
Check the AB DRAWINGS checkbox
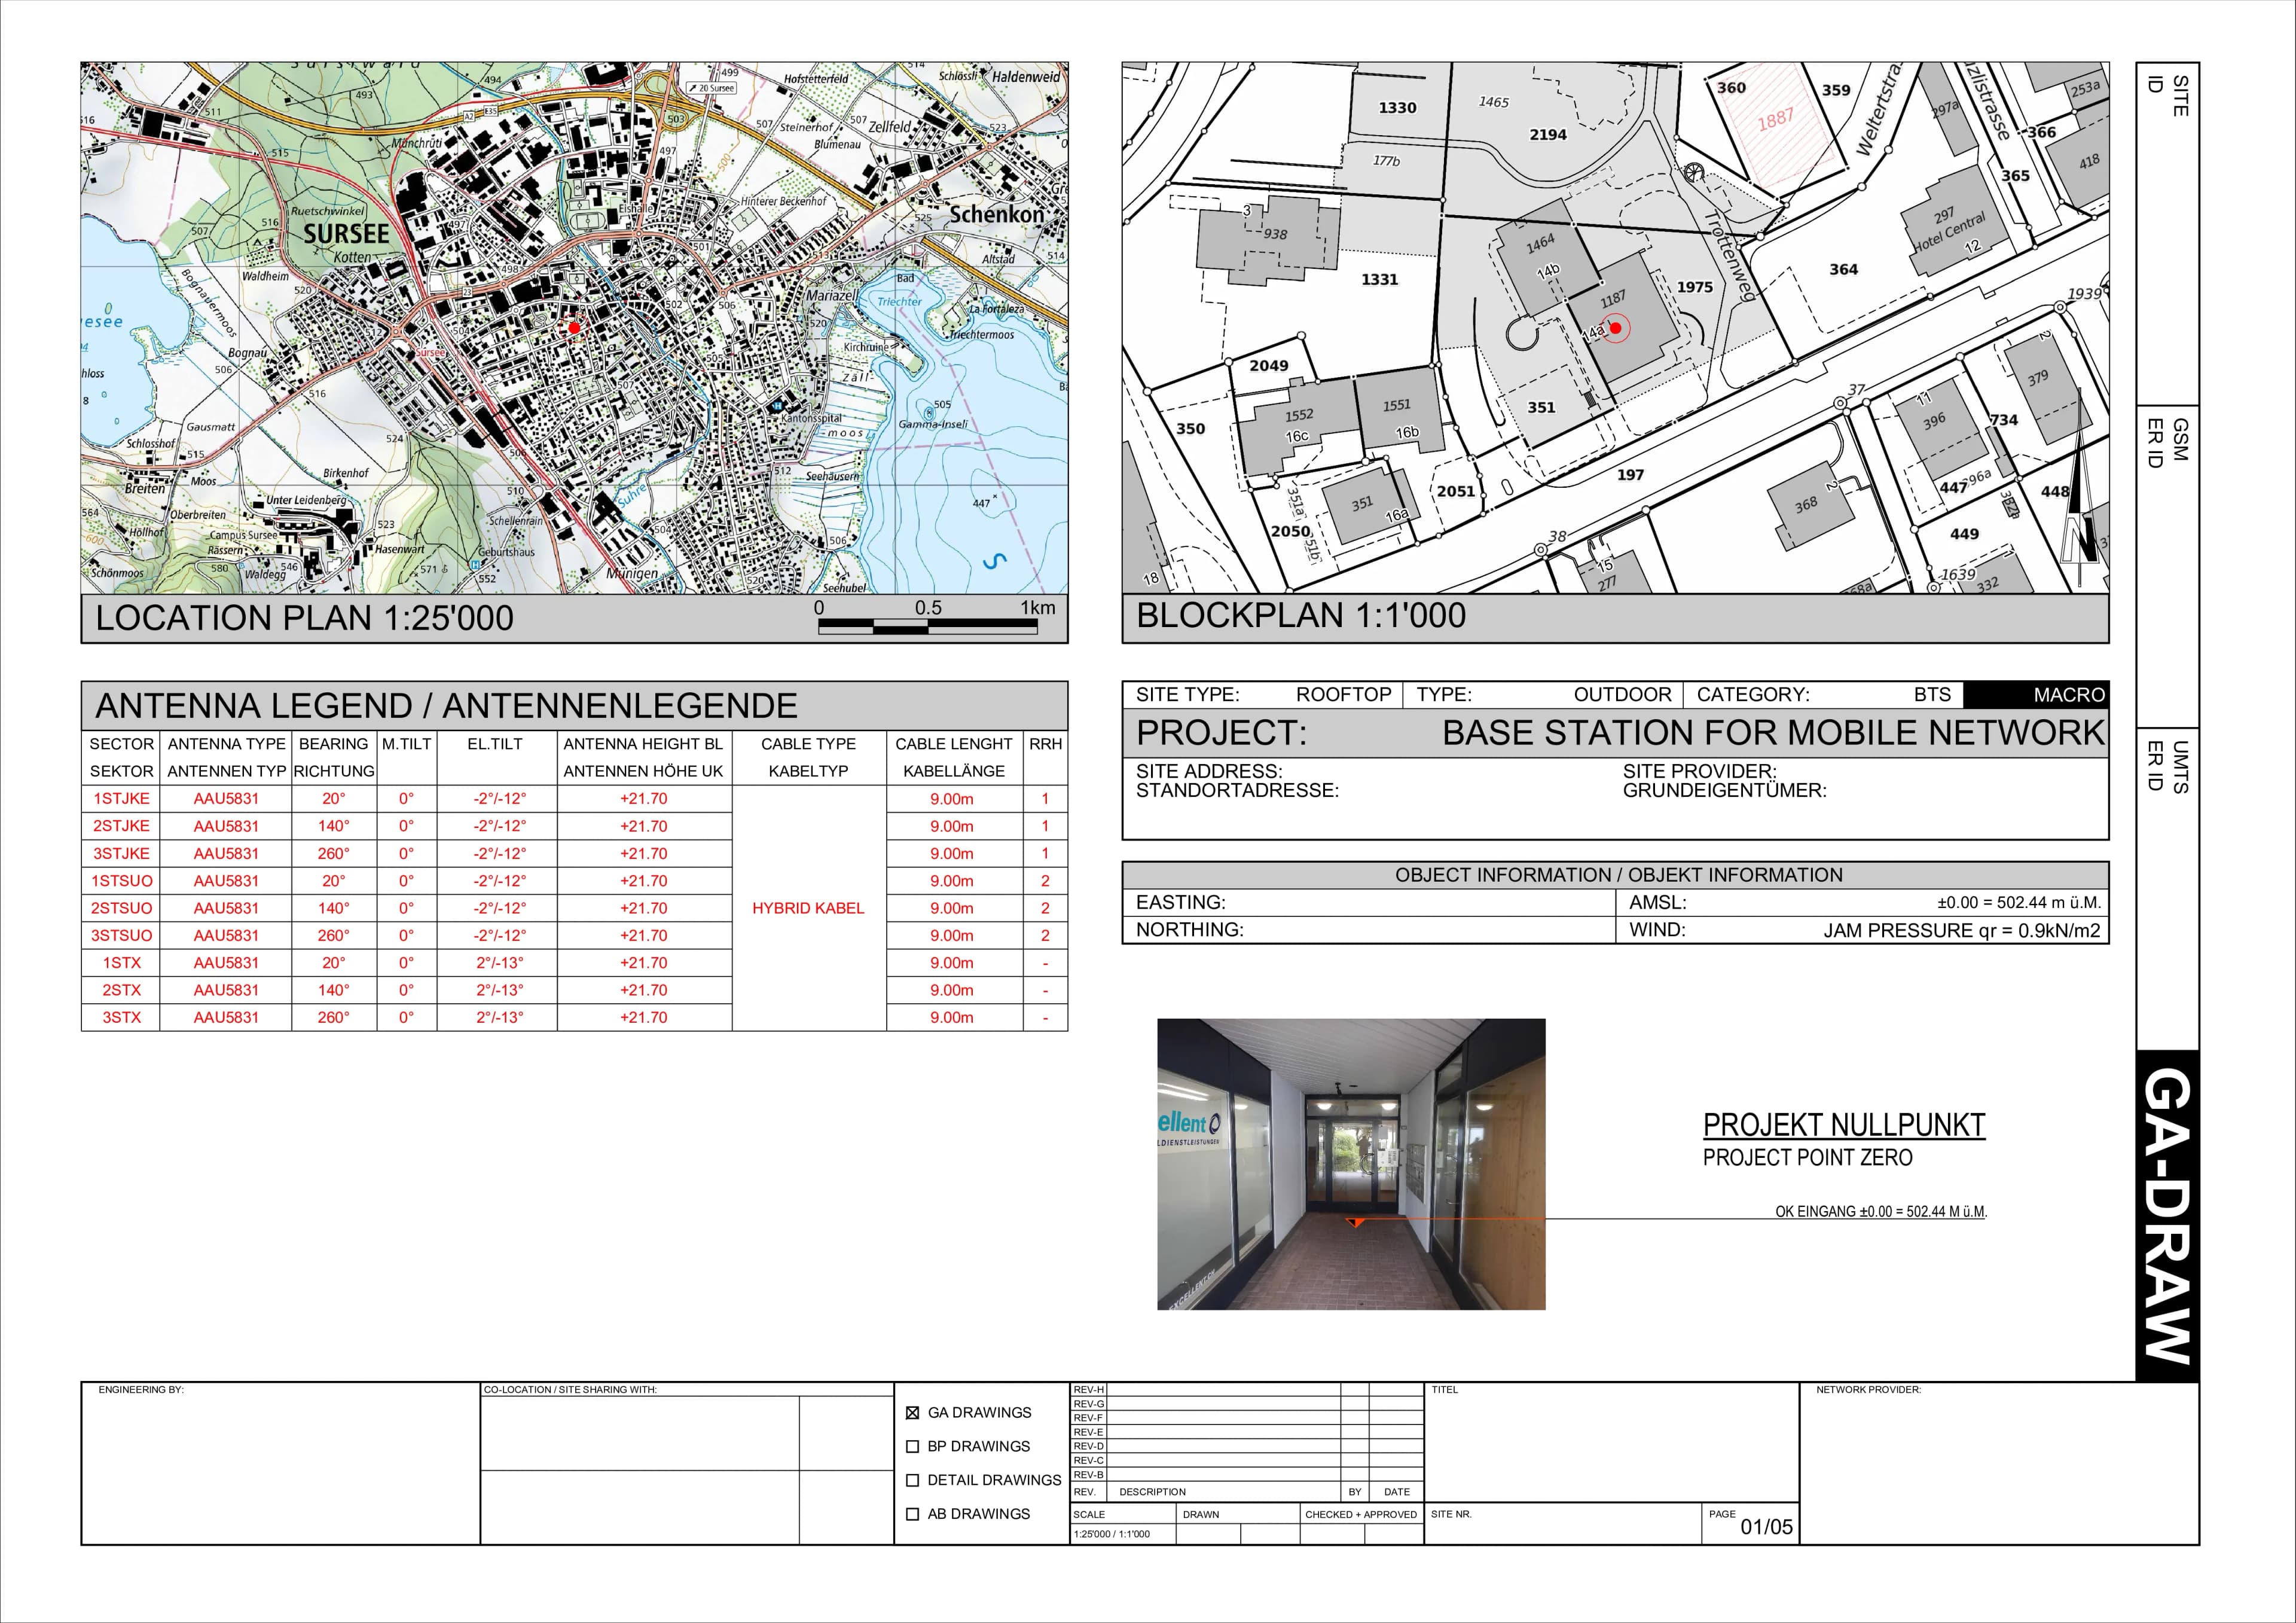(x=912, y=1514)
